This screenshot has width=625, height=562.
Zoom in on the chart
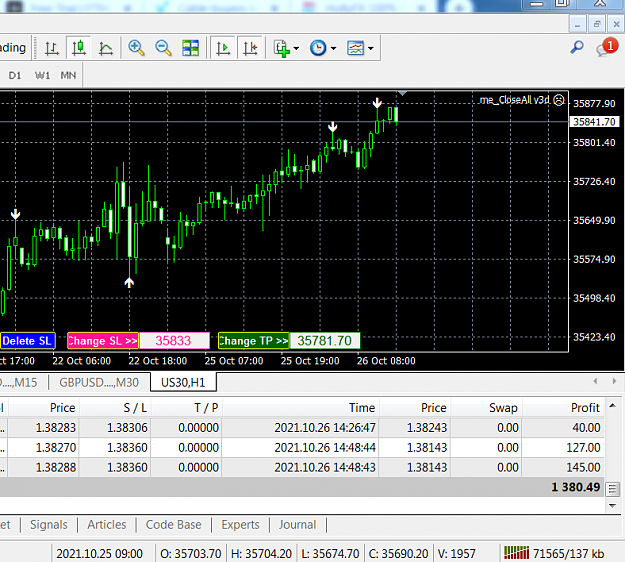[136, 48]
